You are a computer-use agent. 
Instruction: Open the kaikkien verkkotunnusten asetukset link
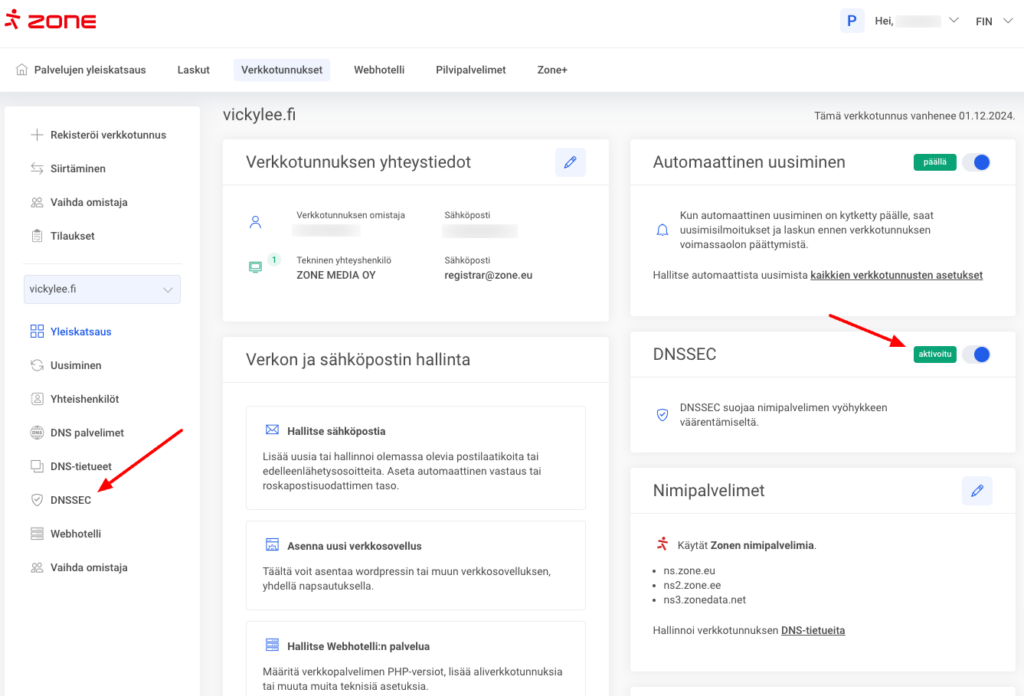pos(896,275)
